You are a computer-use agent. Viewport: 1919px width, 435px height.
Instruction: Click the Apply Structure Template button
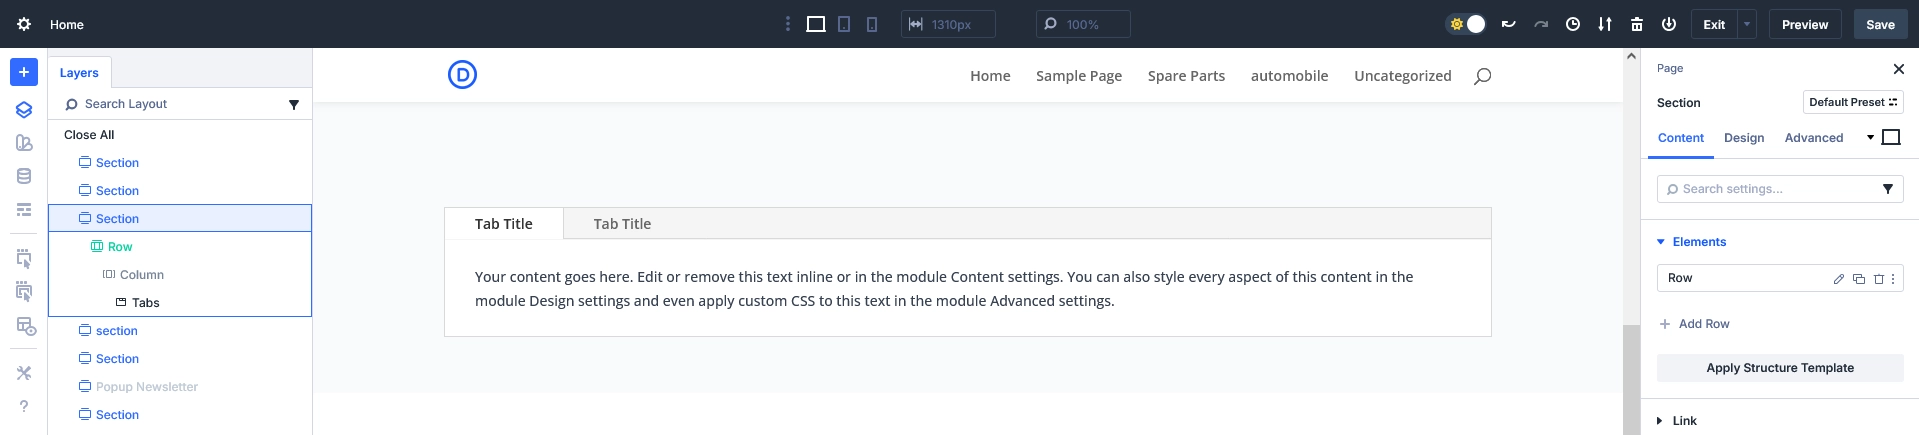(1780, 368)
